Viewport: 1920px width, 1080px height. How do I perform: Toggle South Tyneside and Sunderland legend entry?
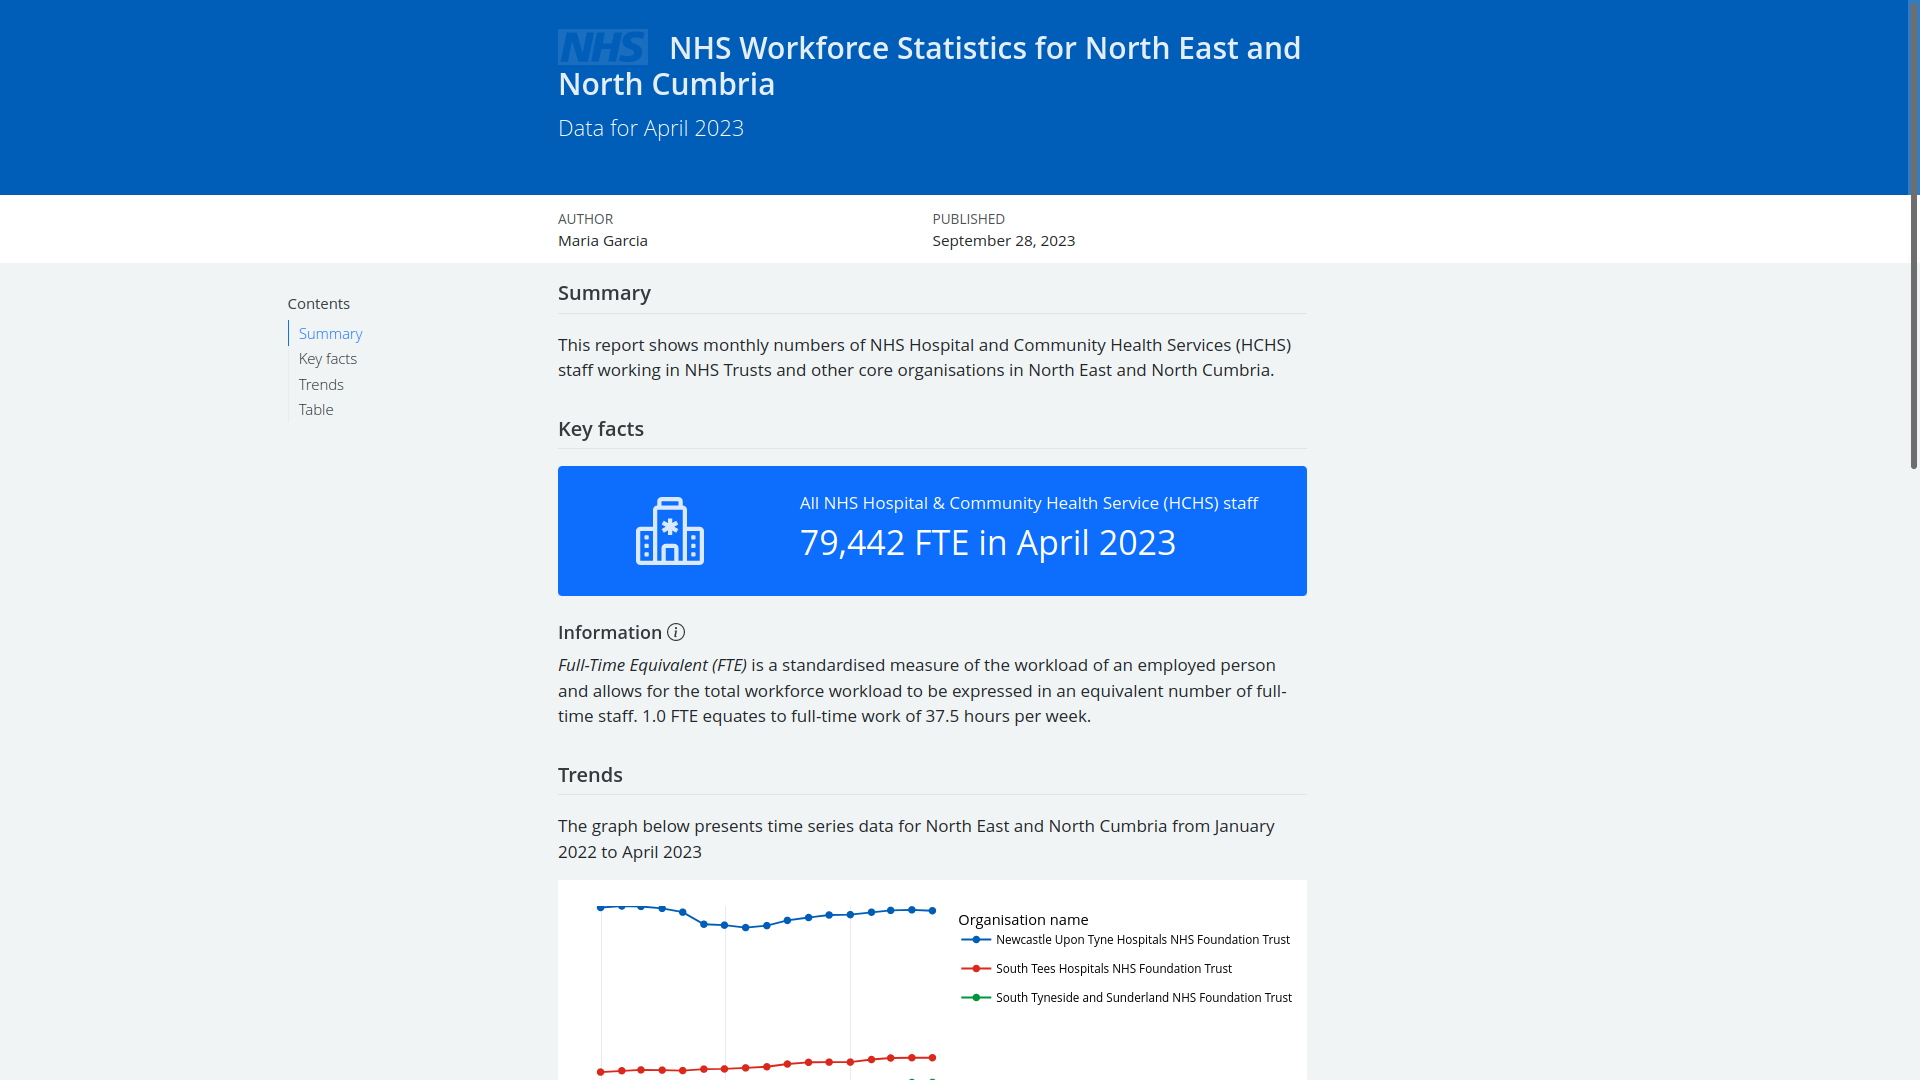[1143, 998]
